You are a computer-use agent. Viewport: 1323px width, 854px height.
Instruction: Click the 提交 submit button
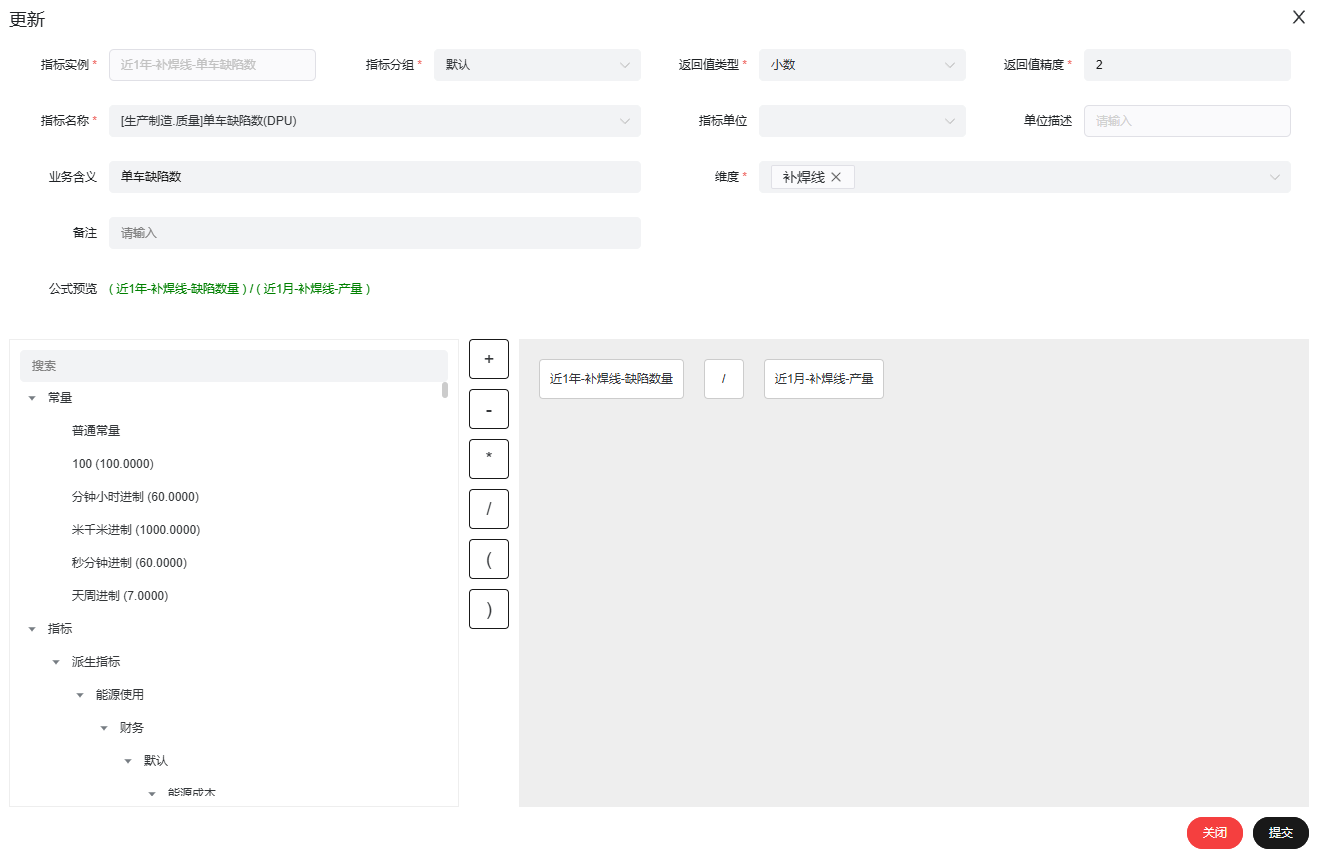coord(1280,833)
